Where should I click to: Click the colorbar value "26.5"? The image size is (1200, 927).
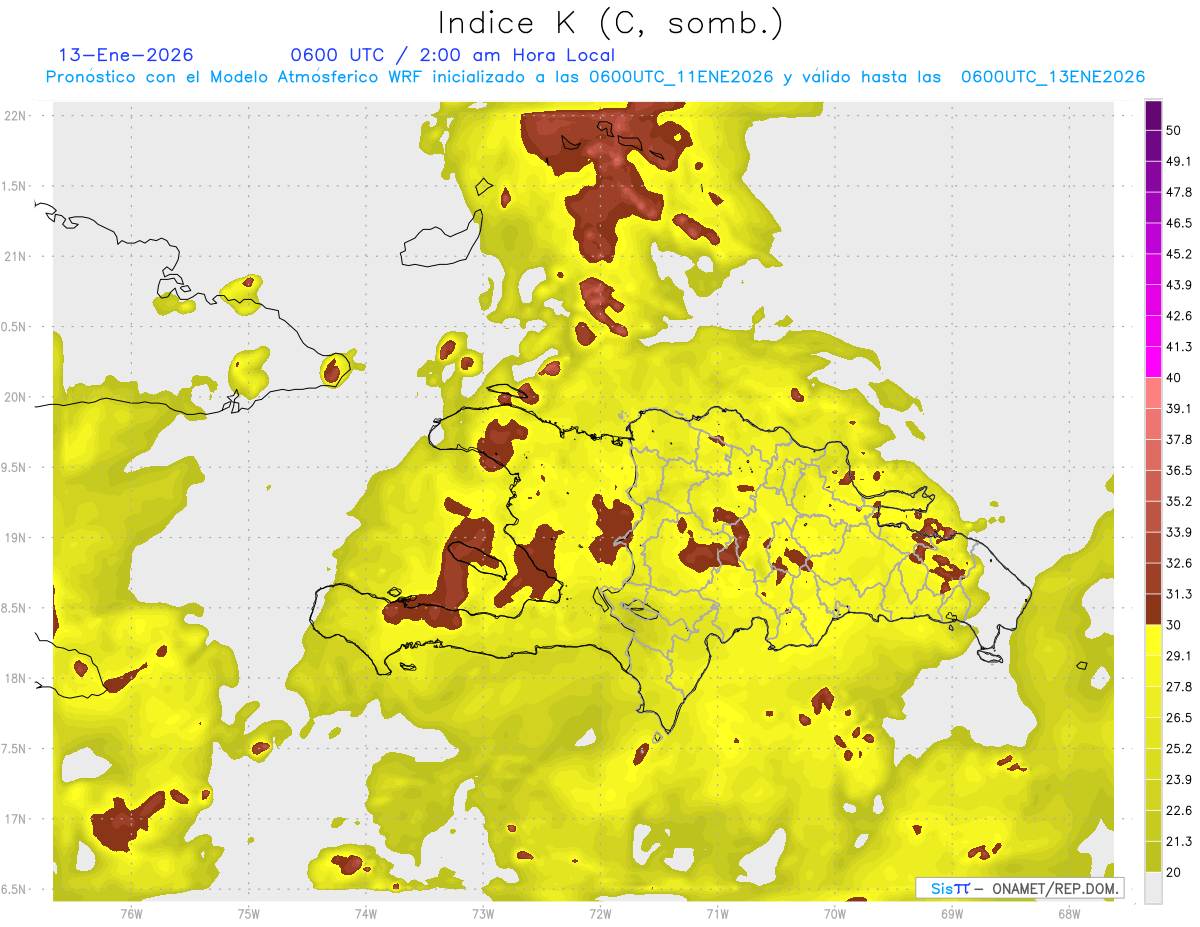1179,717
